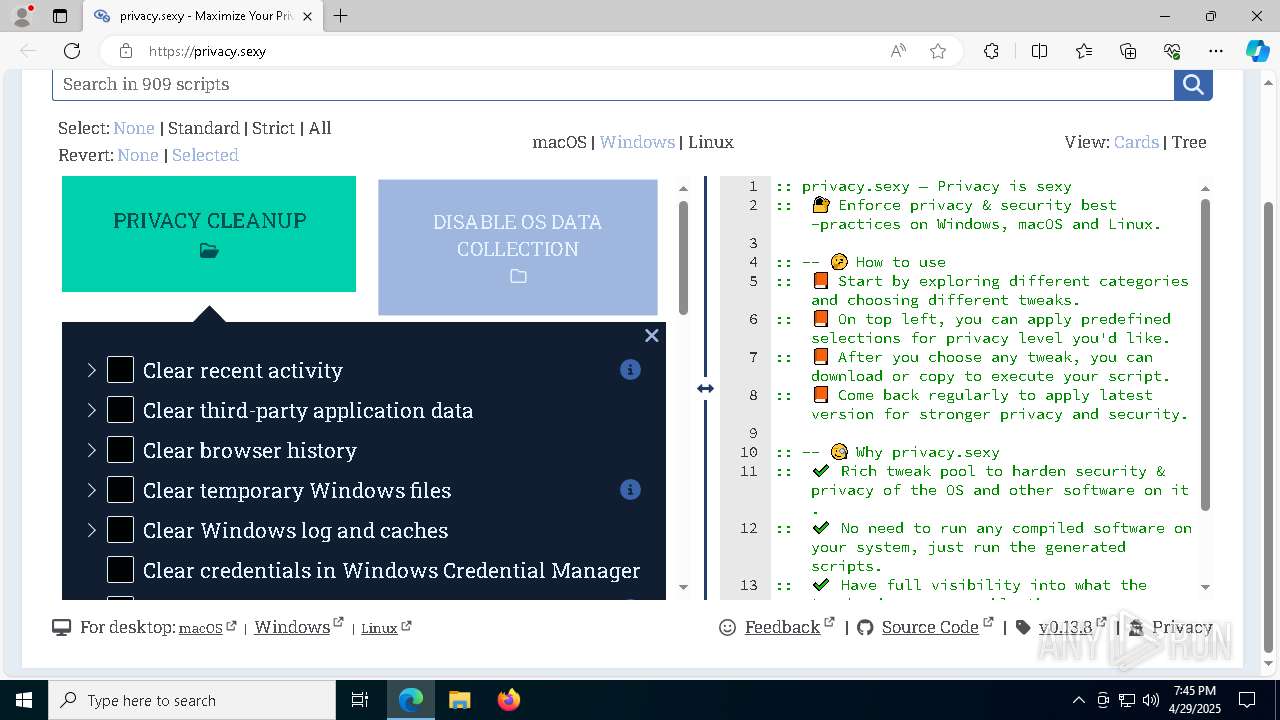1280x720 pixels.
Task: Switch view to Tree
Action: [1189, 142]
